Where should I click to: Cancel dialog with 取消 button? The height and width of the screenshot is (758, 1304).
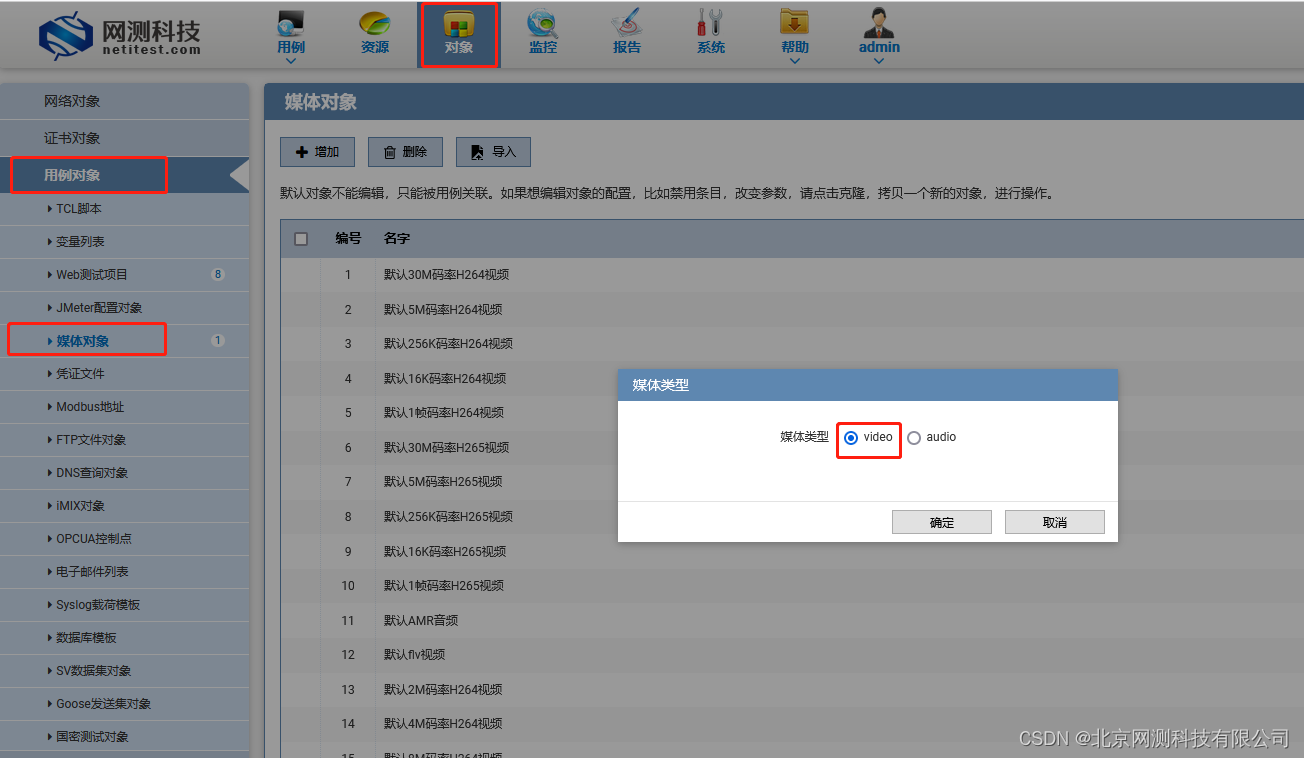[x=1055, y=522]
